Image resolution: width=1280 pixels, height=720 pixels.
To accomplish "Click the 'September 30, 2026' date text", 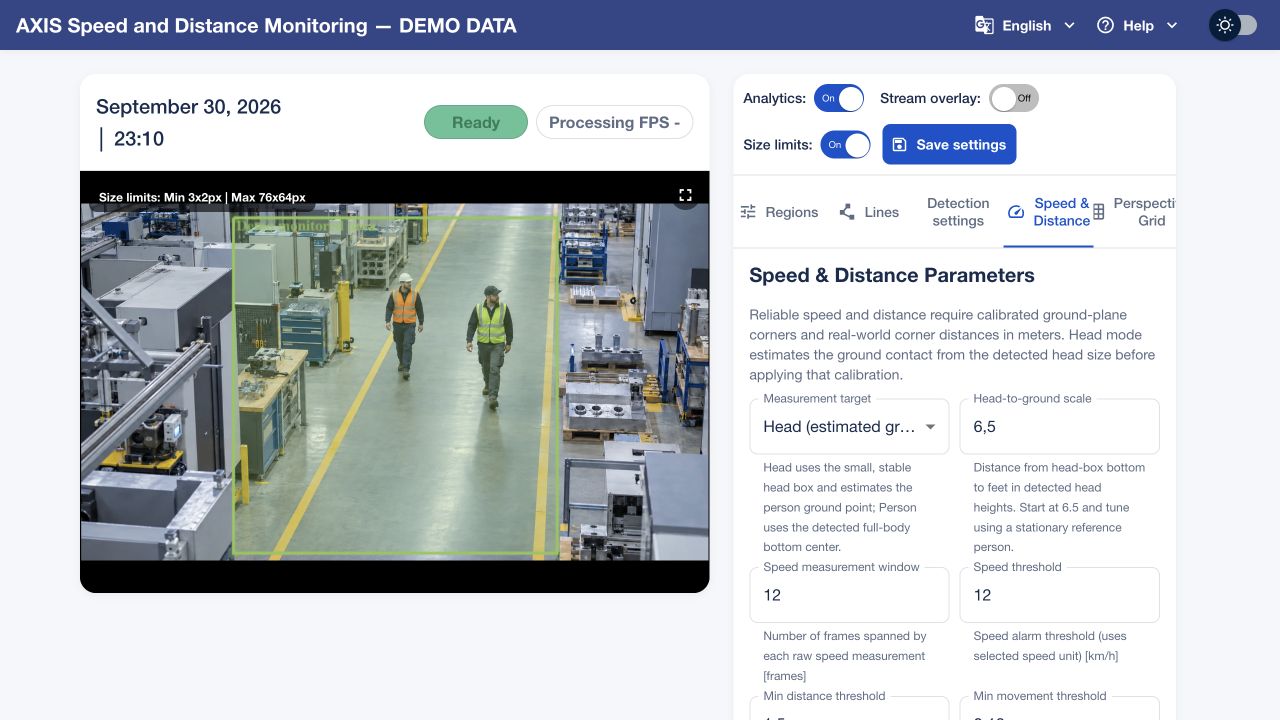I will point(188,107).
